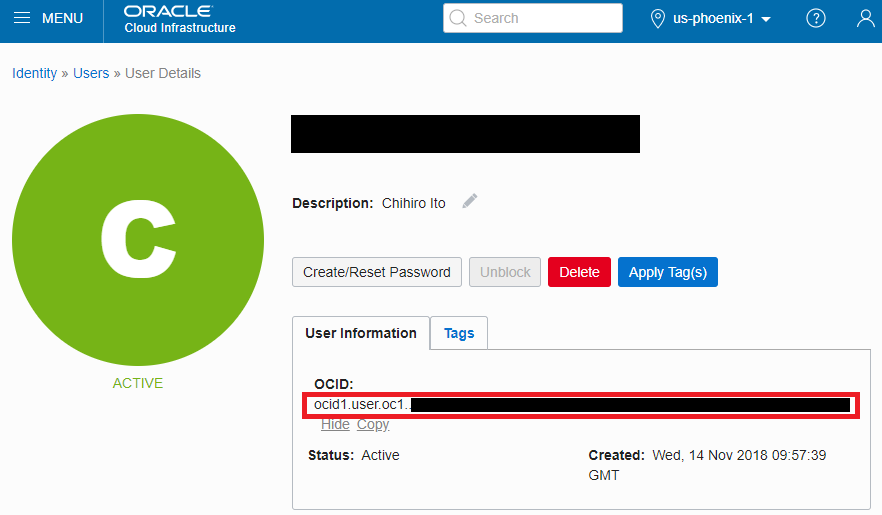Click the 'User Details' breadcrumb text

[163, 73]
